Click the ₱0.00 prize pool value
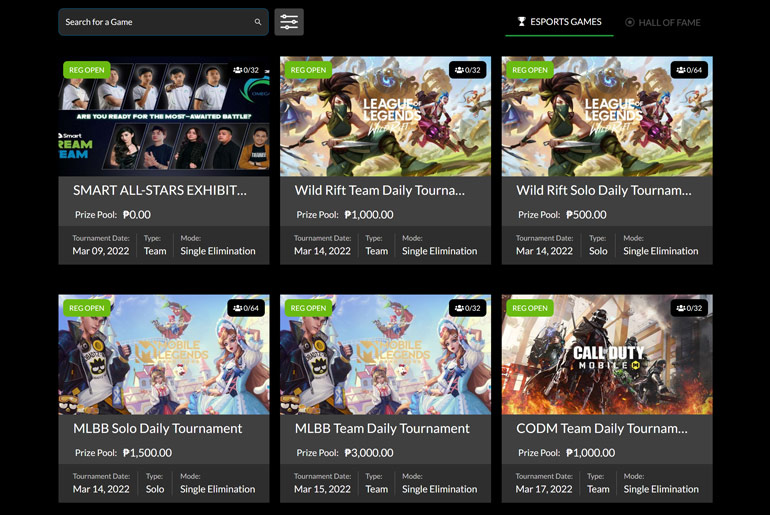Viewport: 770px width, 515px height. coord(137,215)
